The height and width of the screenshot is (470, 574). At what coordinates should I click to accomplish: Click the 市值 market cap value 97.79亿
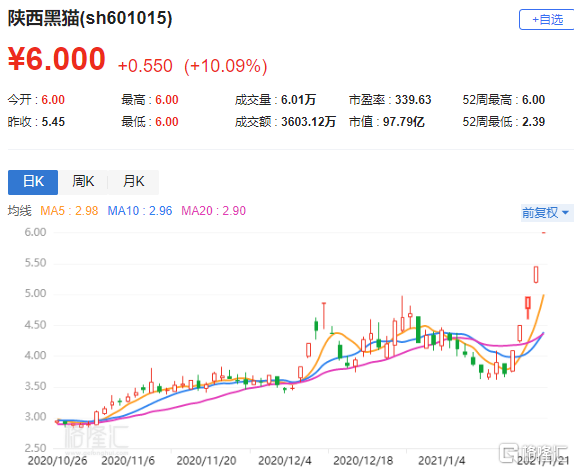click(404, 122)
